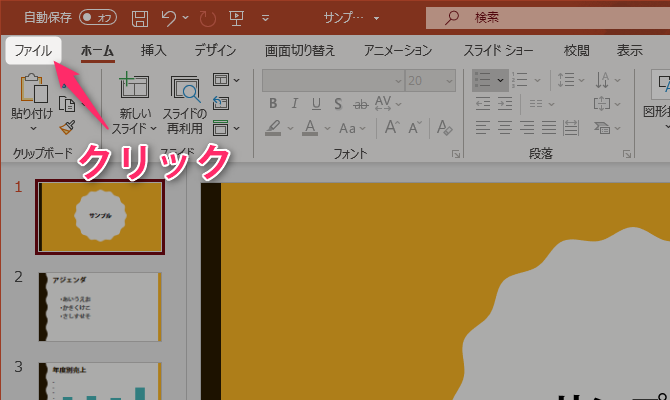The width and height of the screenshot is (670, 400).
Task: Open the ファイル tab
Action: pos(33,50)
